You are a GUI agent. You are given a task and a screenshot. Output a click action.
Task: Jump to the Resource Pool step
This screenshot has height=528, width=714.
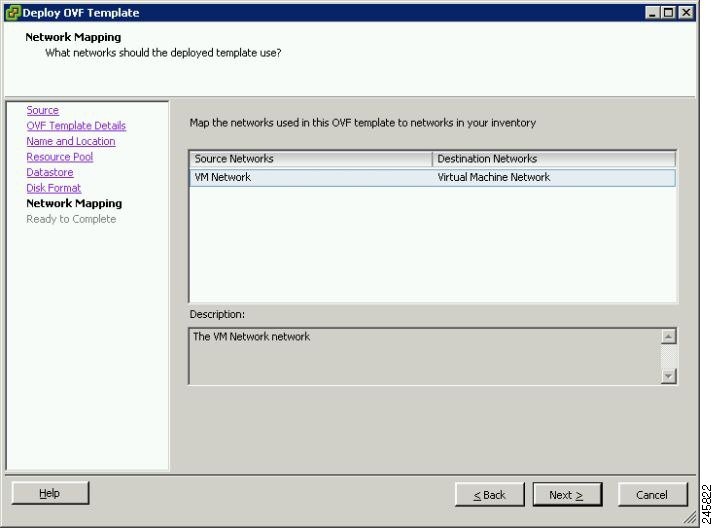point(60,157)
